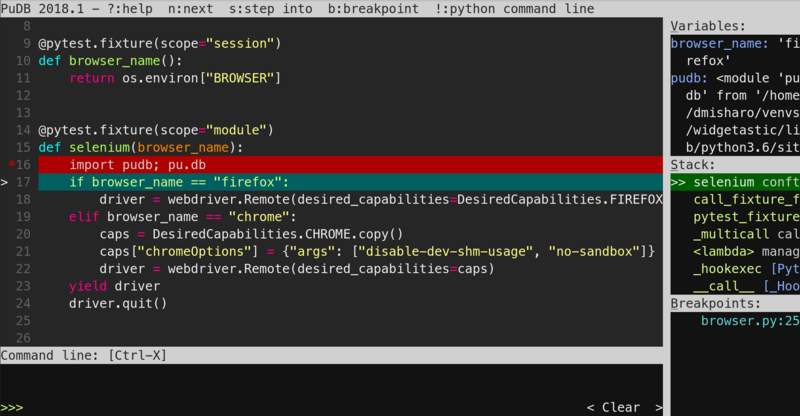Viewport: 800px width, 416px height.
Task: Click line 14 @pytest.fixture(scope="module")
Action: [156, 130]
